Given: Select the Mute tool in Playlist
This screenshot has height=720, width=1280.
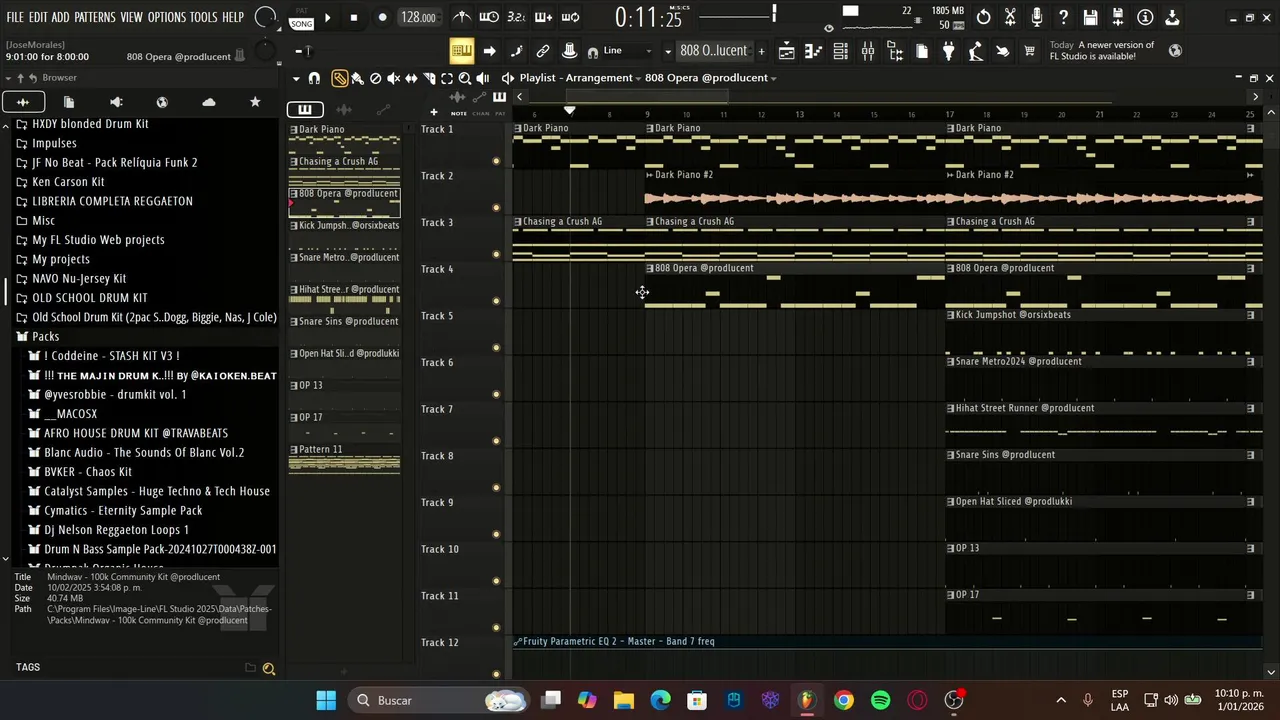Looking at the screenshot, I should click(394, 78).
